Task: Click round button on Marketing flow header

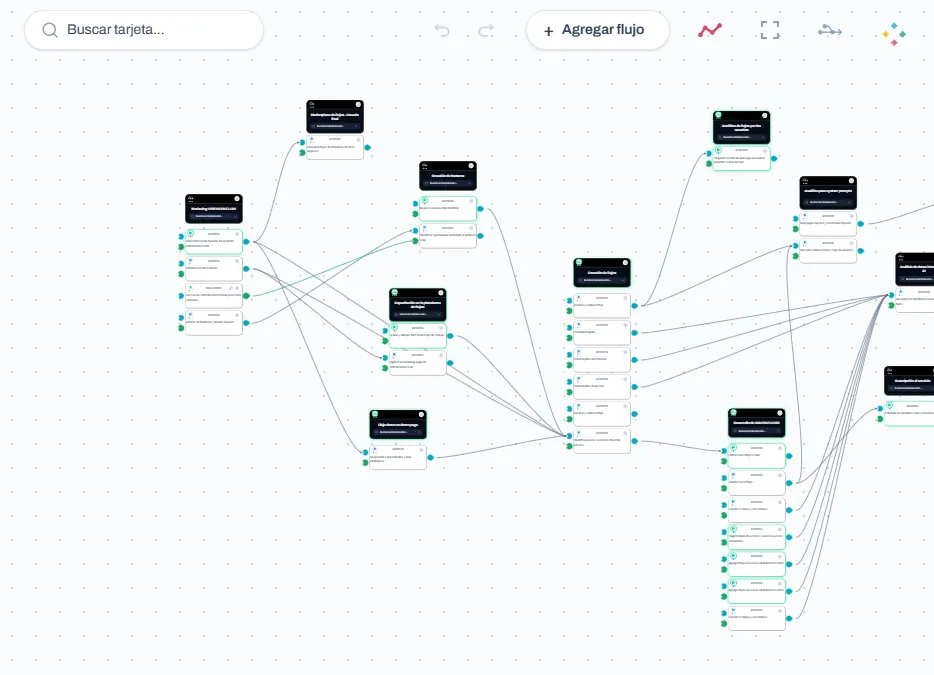Action: pos(237,198)
